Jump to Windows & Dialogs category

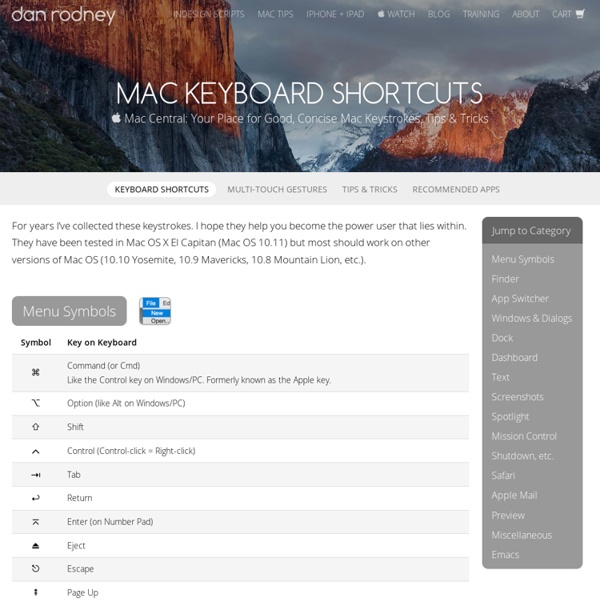coord(532,318)
